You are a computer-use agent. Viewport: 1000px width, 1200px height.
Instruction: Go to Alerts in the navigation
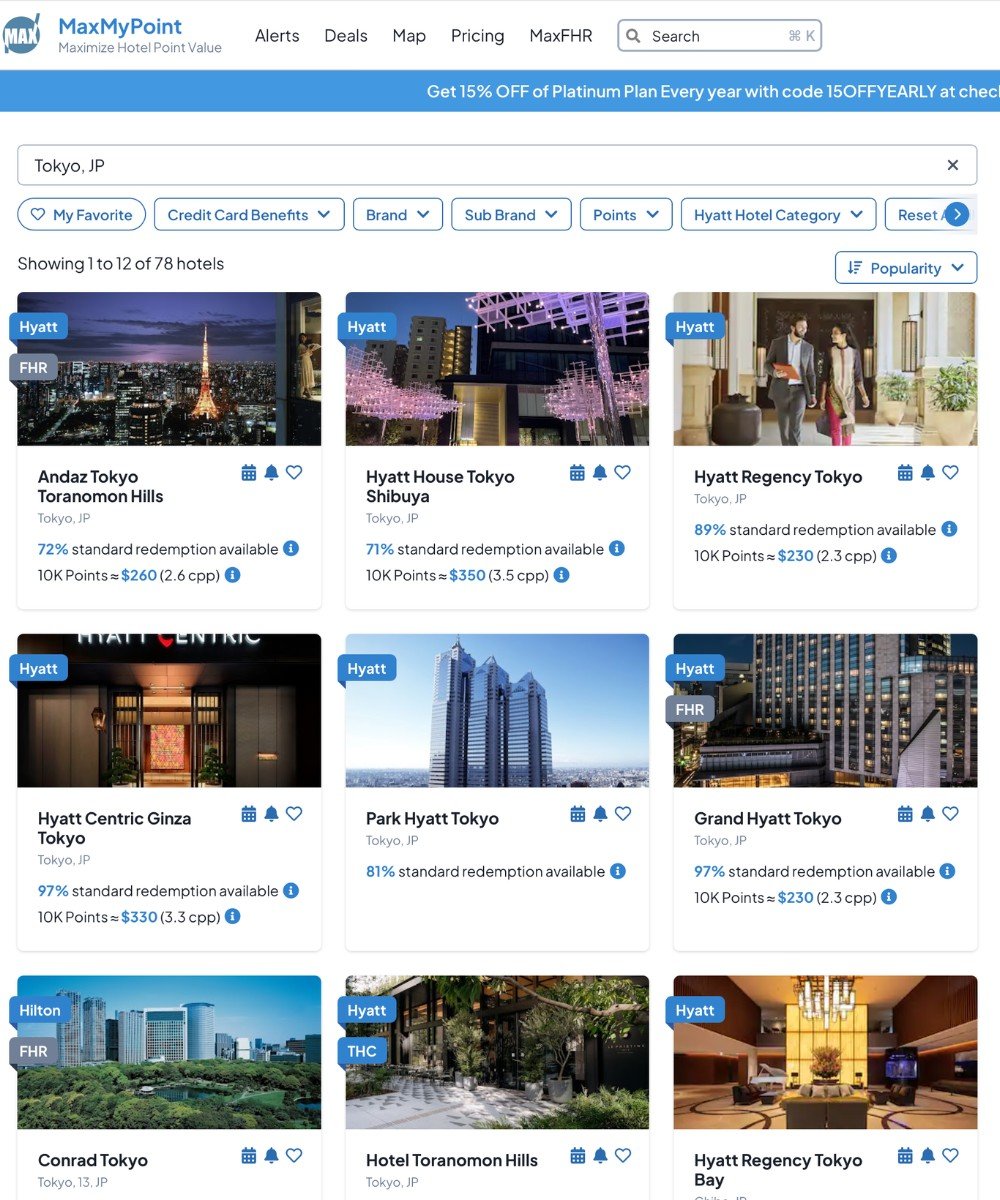point(277,36)
